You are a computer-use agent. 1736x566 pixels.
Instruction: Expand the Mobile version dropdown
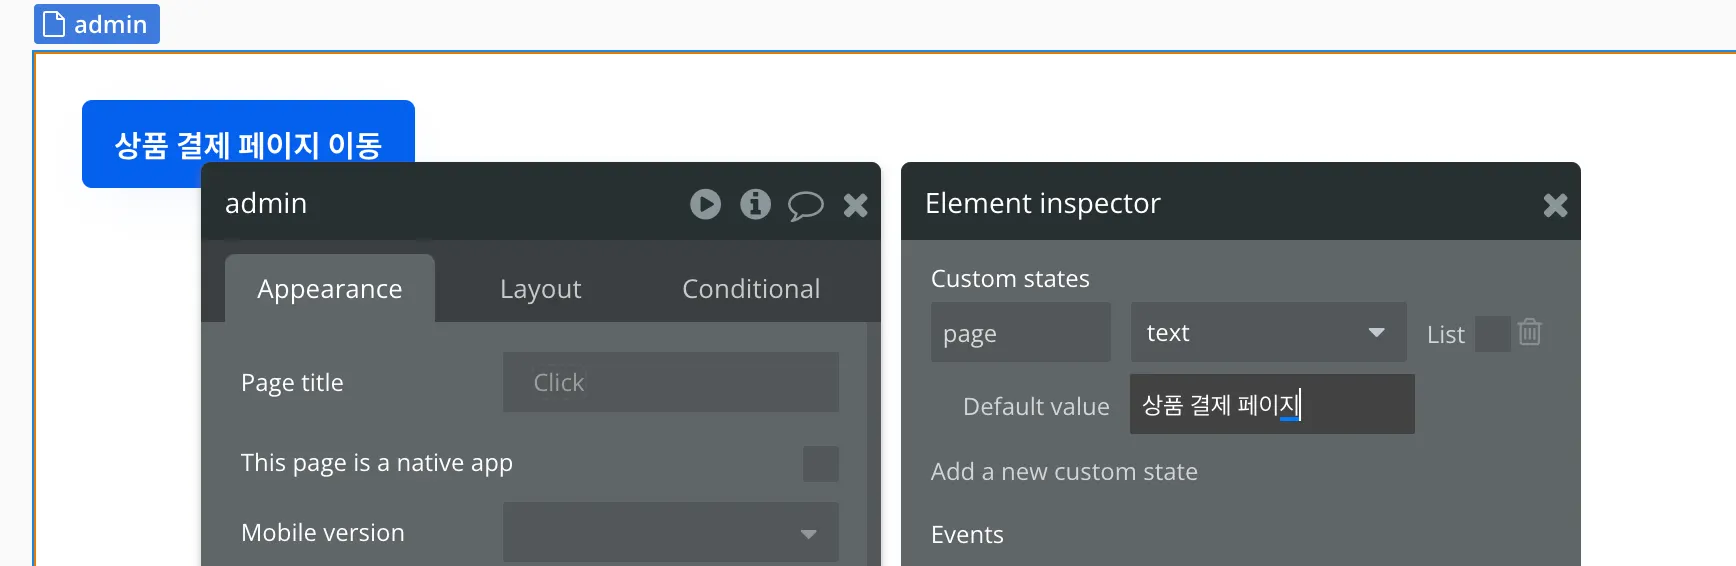click(670, 532)
